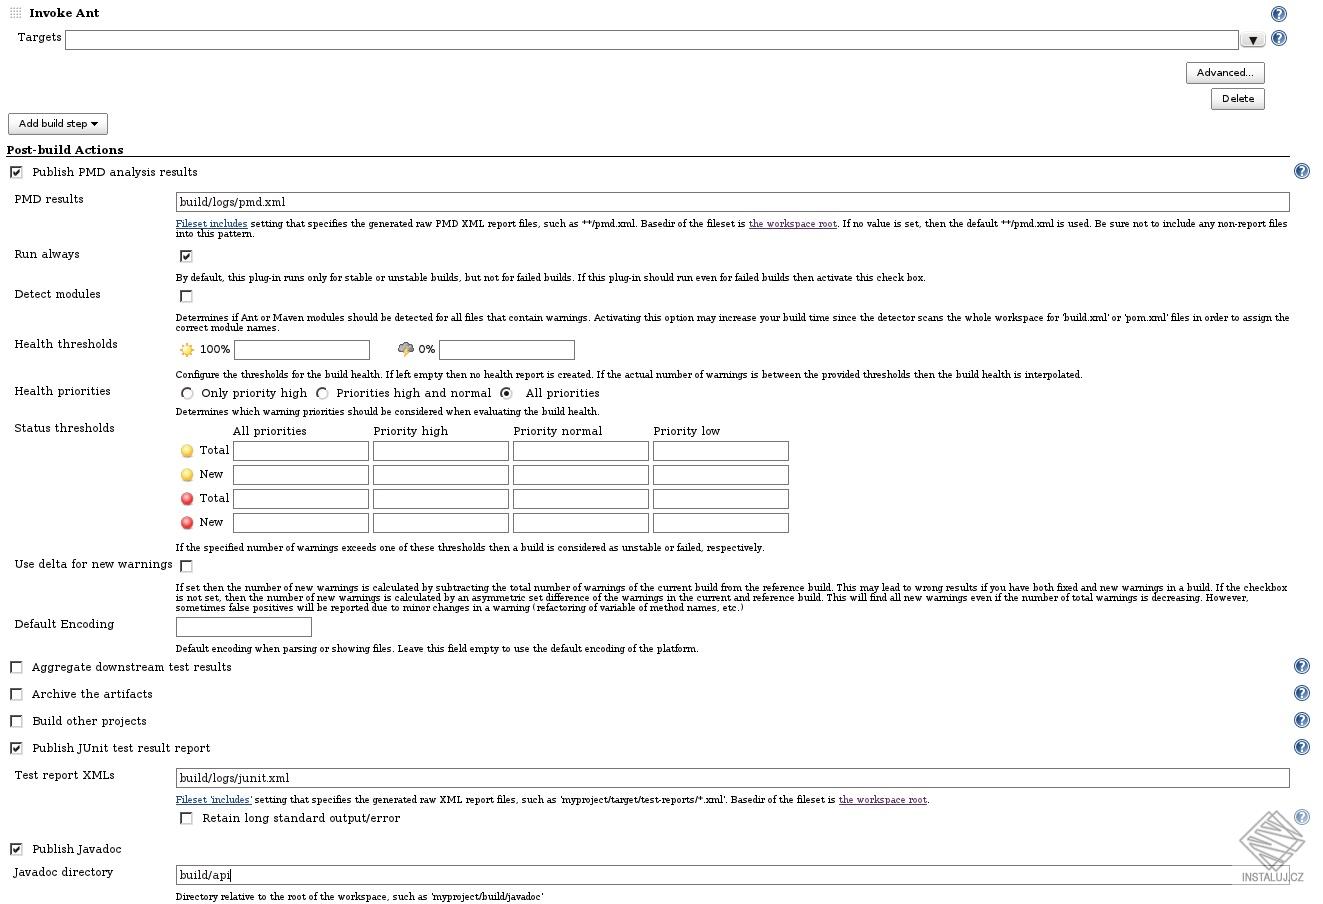Click yellow Total threshold field for Priority high
1323x904 pixels.
point(441,451)
